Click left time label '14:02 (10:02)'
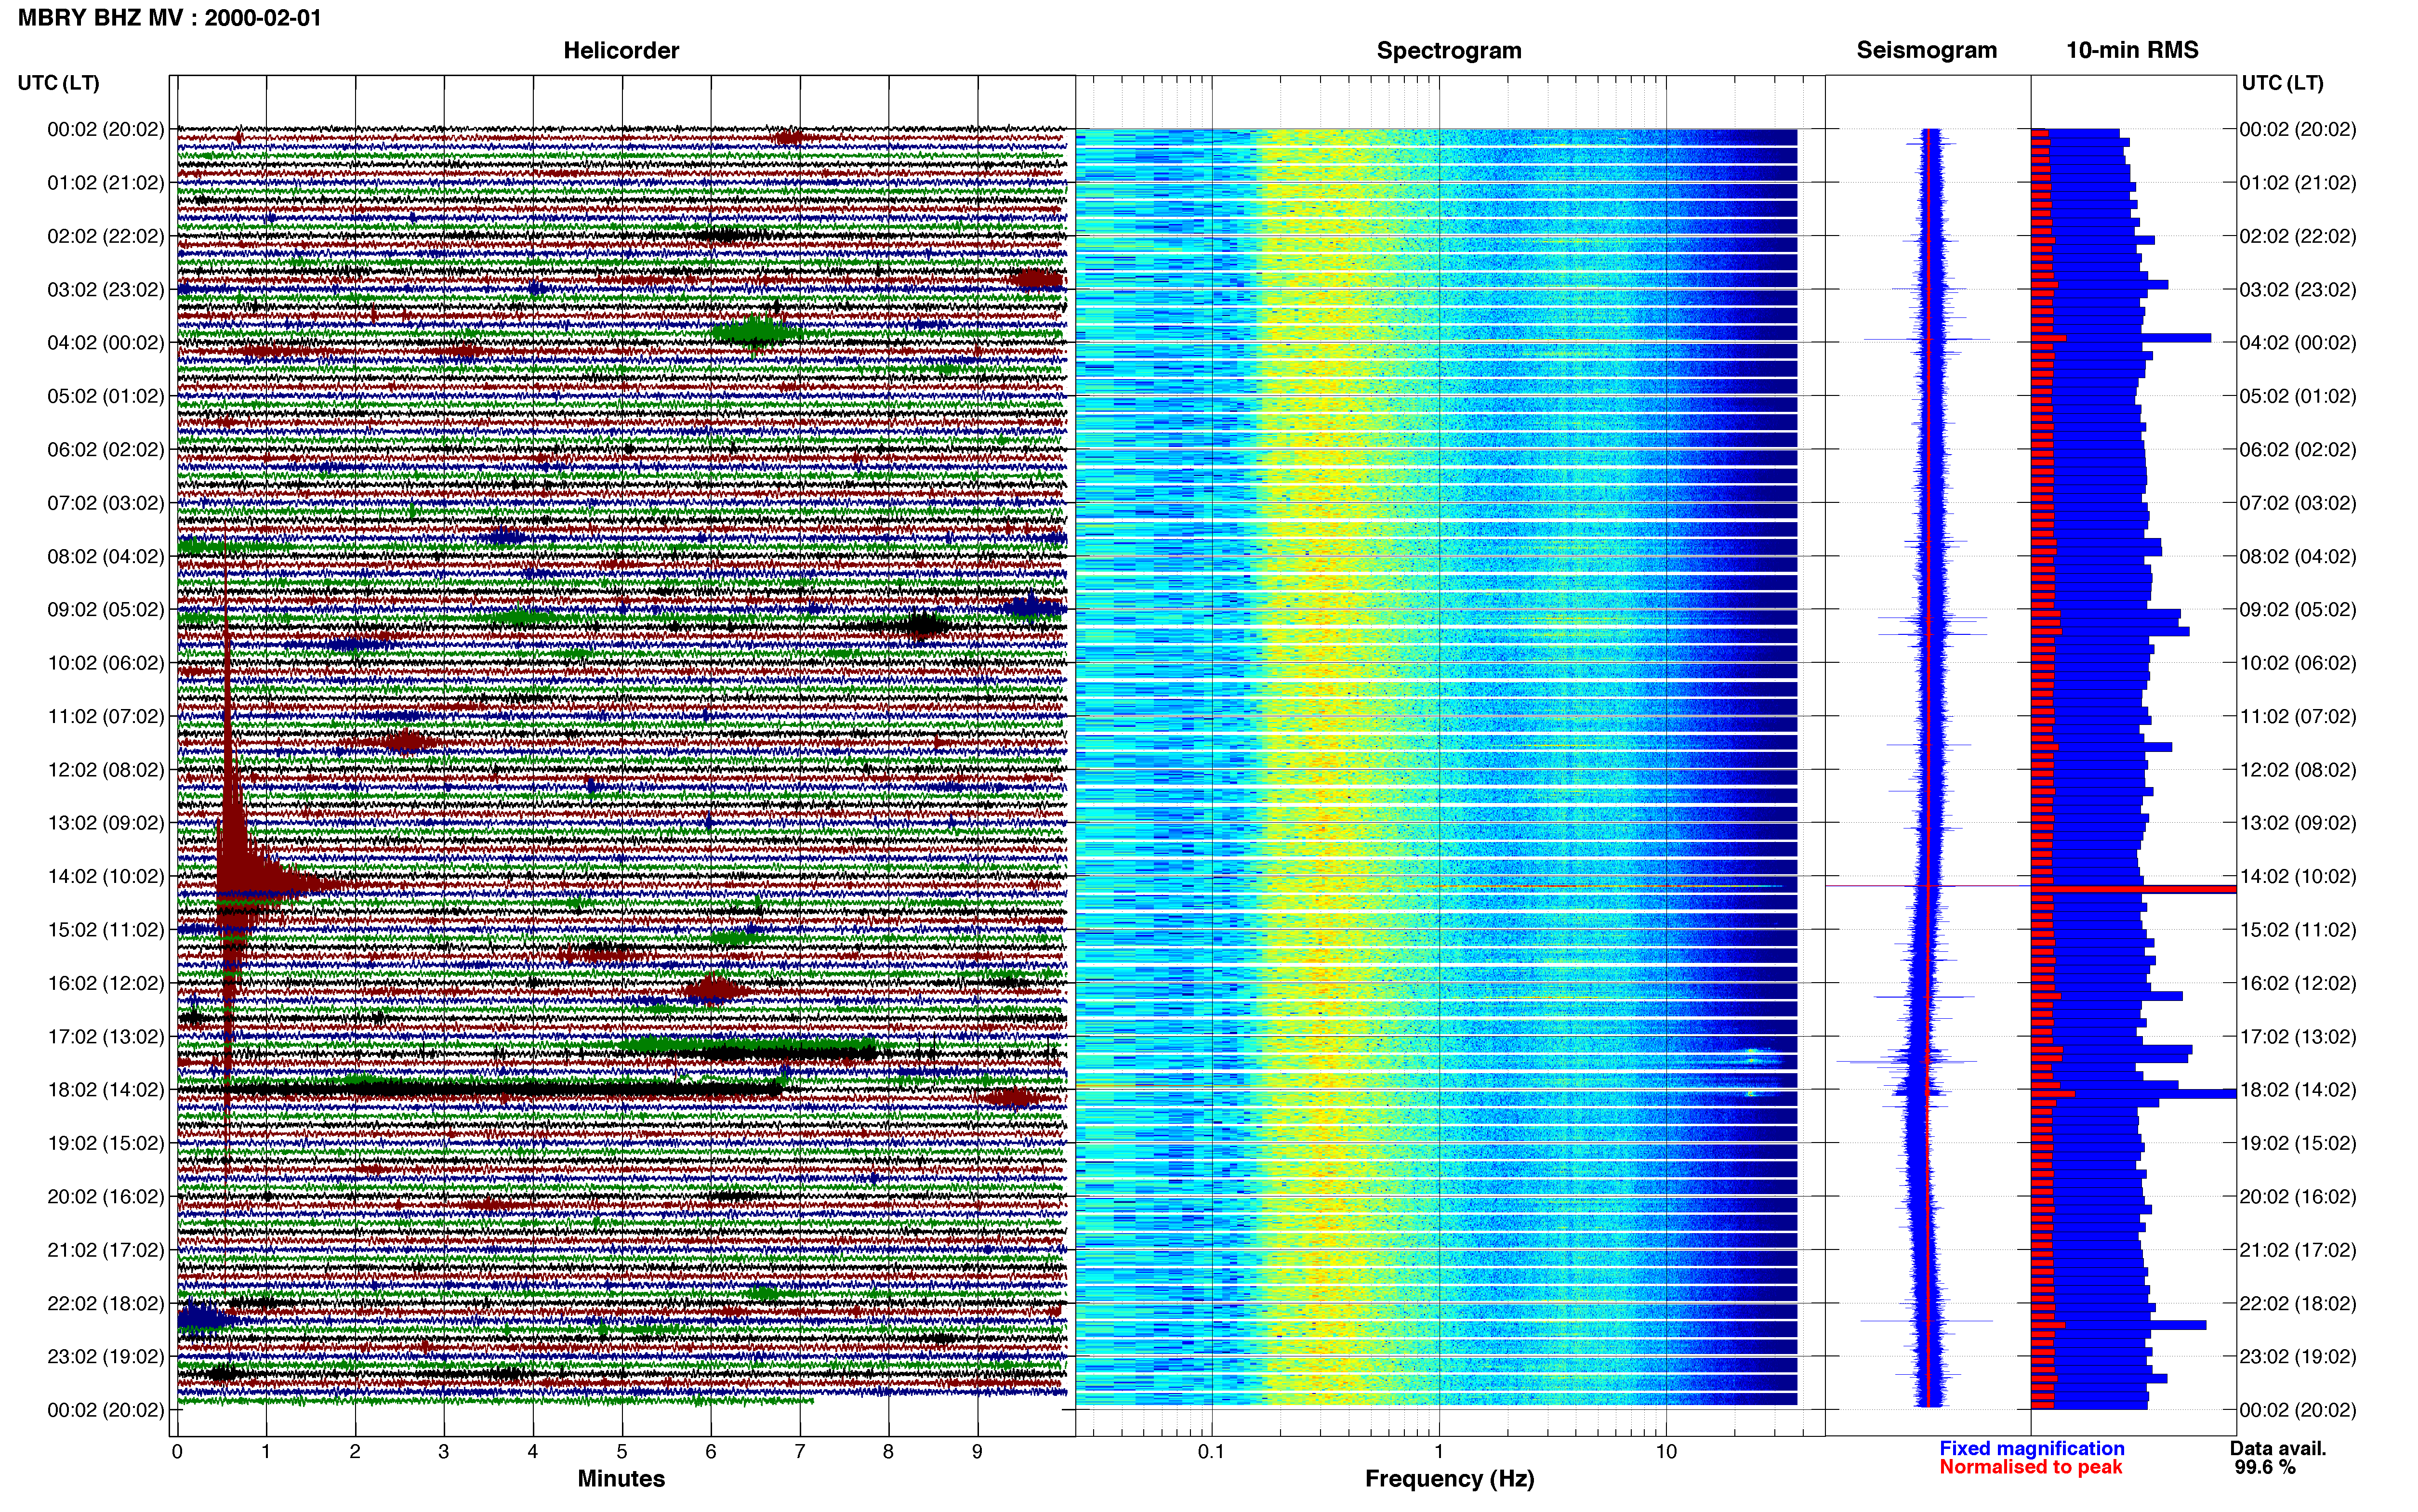Viewport: 2418px width, 1512px height. pos(105,876)
